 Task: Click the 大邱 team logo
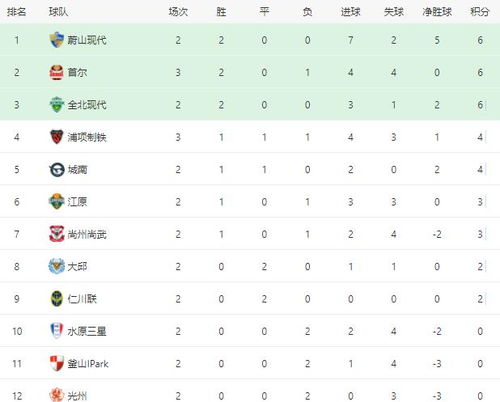(57, 266)
